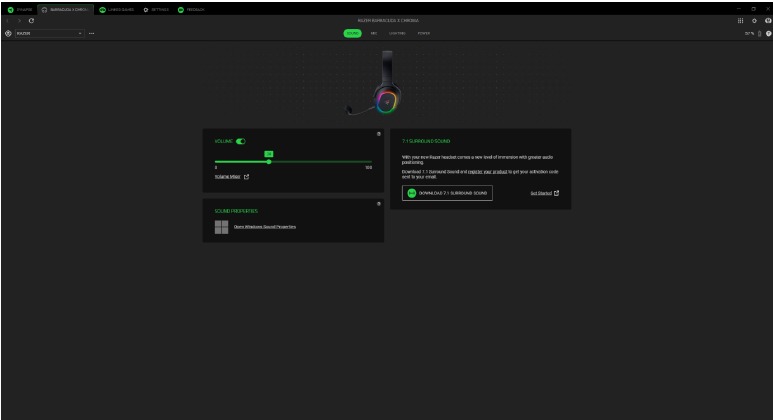Click the back navigation arrow
773x420 pixels.
tap(8, 21)
